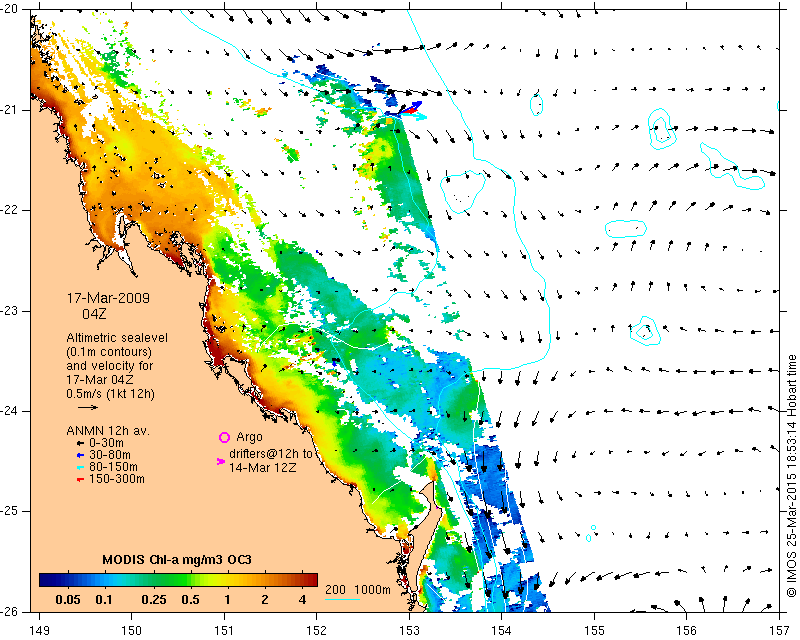
Task: Click the 'Altimetric sealevel' text
Action: tap(117, 338)
